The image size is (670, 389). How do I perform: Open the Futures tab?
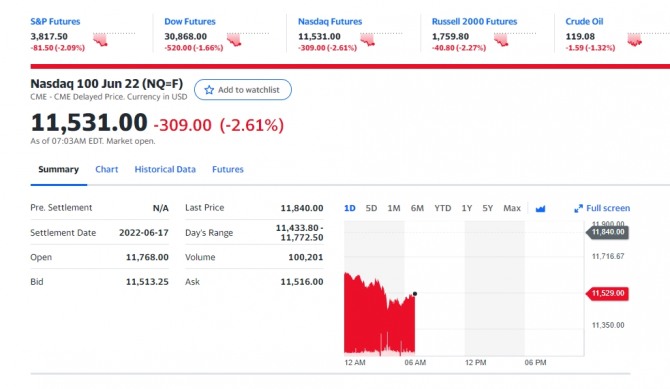point(228,169)
